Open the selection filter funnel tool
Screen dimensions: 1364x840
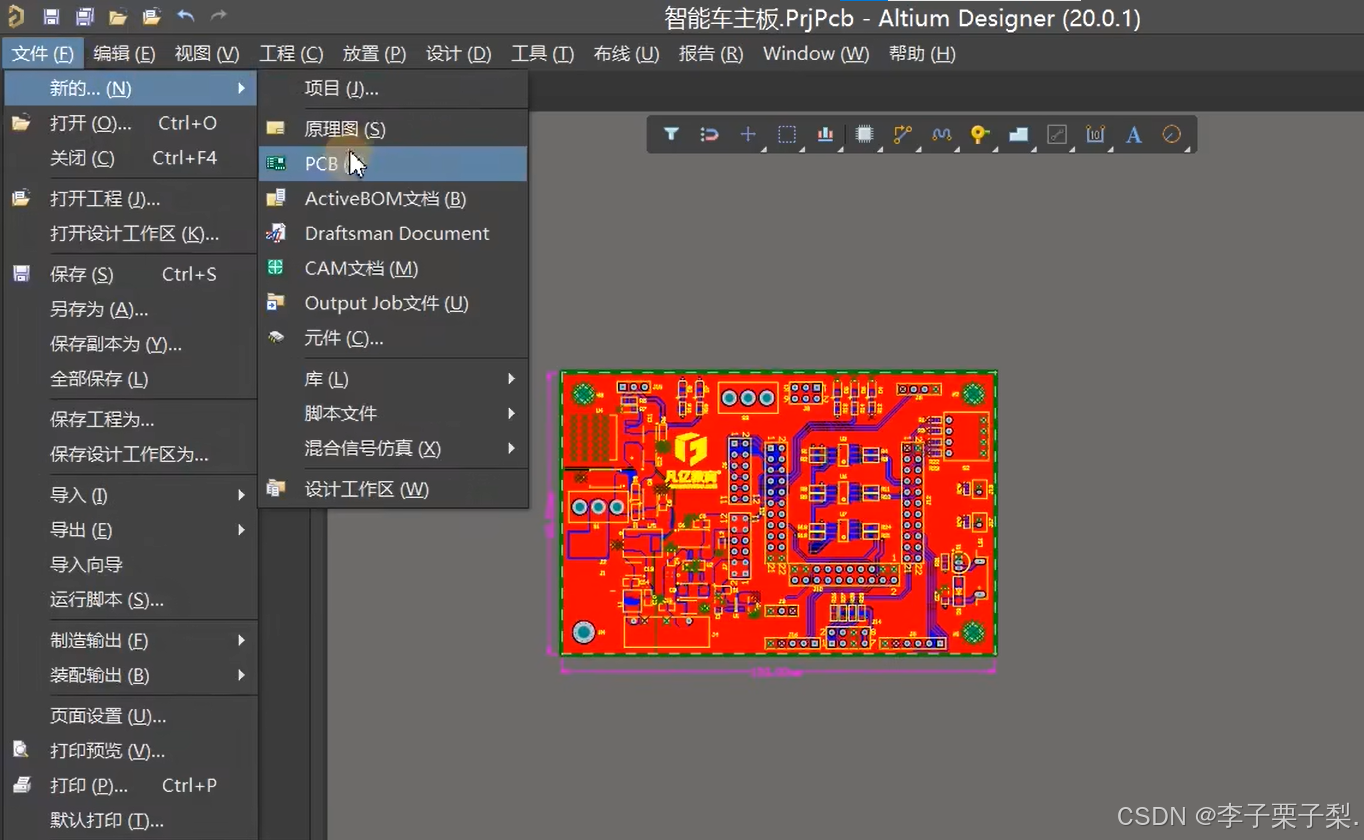pyautogui.click(x=671, y=134)
